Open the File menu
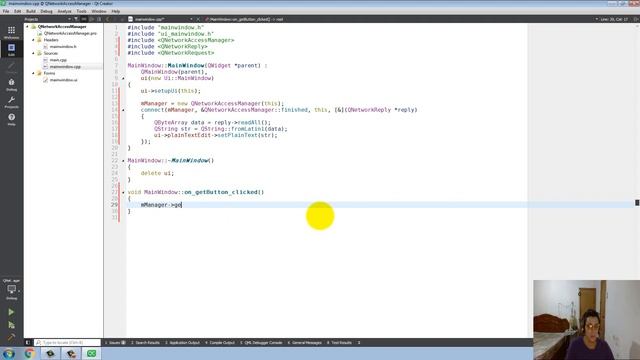Screen dimensions: 640x360 click(6, 11)
